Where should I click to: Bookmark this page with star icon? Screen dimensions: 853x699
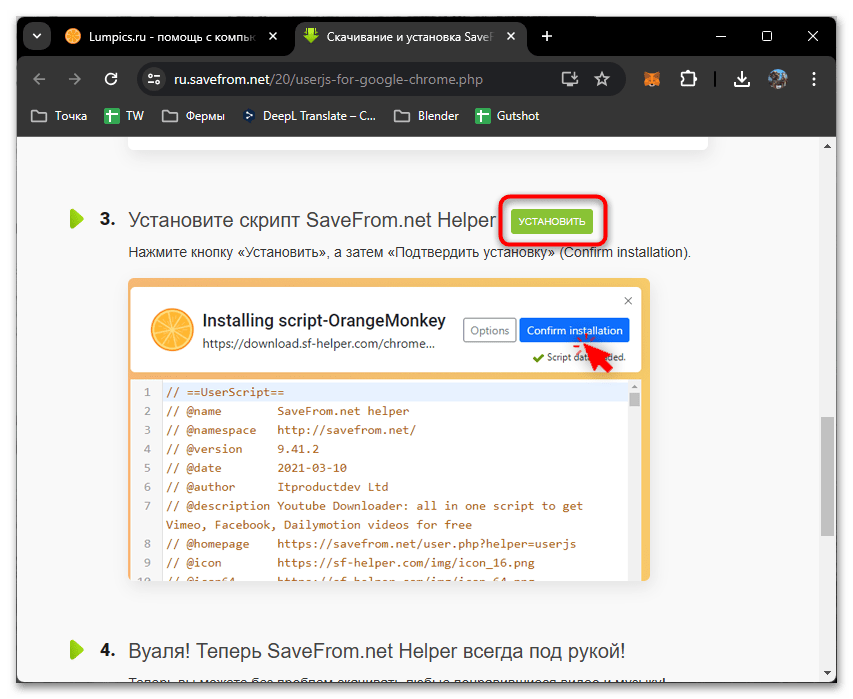601,79
